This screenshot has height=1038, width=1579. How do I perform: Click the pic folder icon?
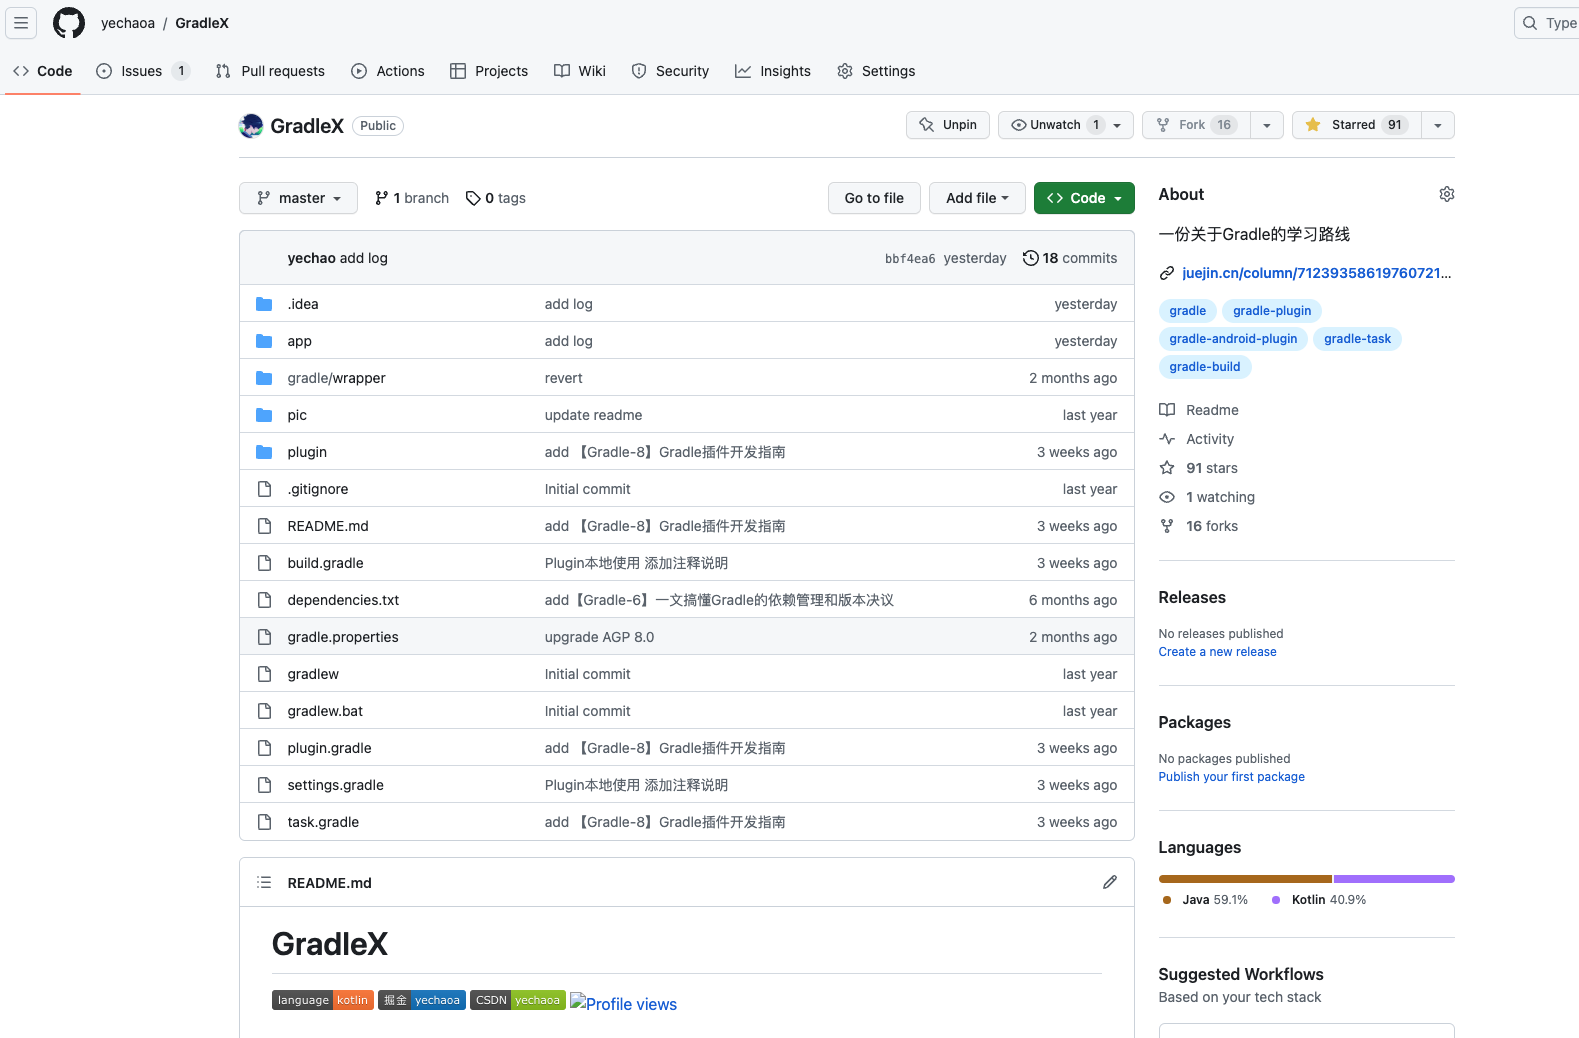point(264,415)
